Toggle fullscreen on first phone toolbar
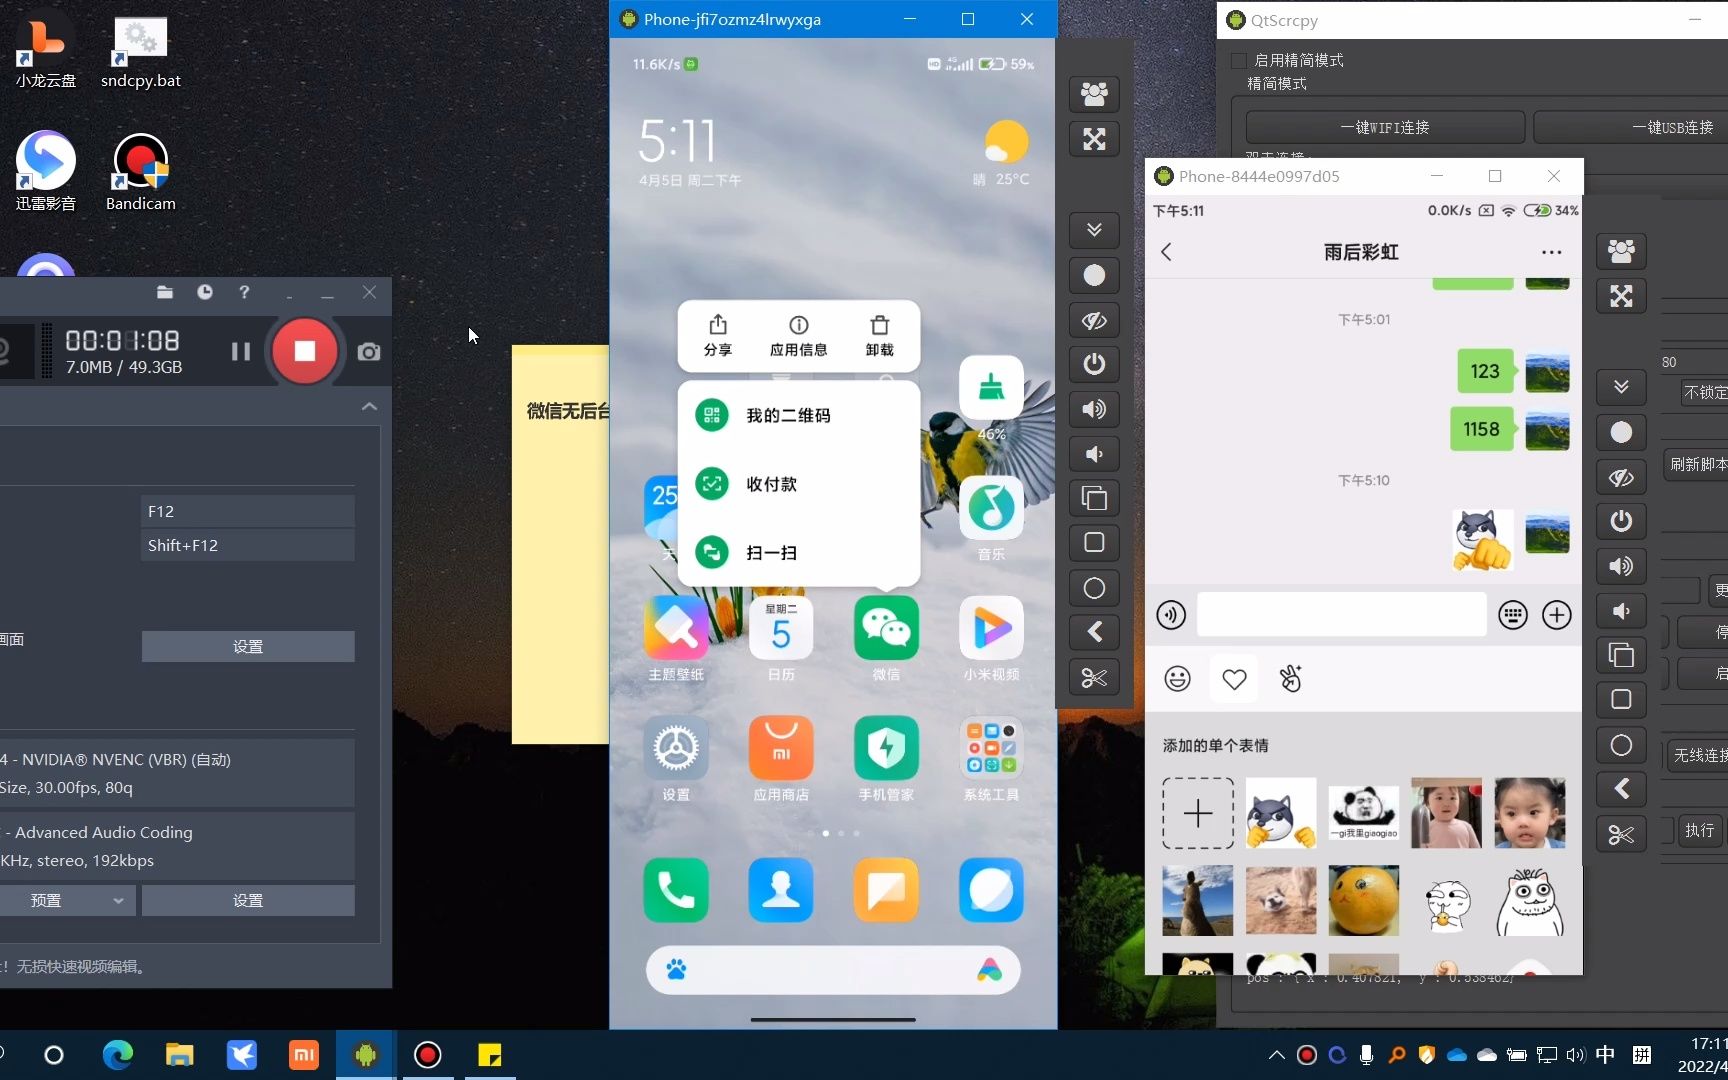 pyautogui.click(x=1094, y=139)
